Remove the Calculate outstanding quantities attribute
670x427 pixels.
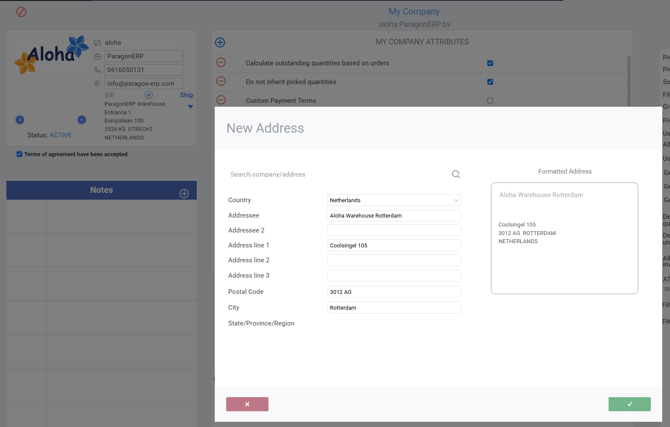tap(221, 63)
